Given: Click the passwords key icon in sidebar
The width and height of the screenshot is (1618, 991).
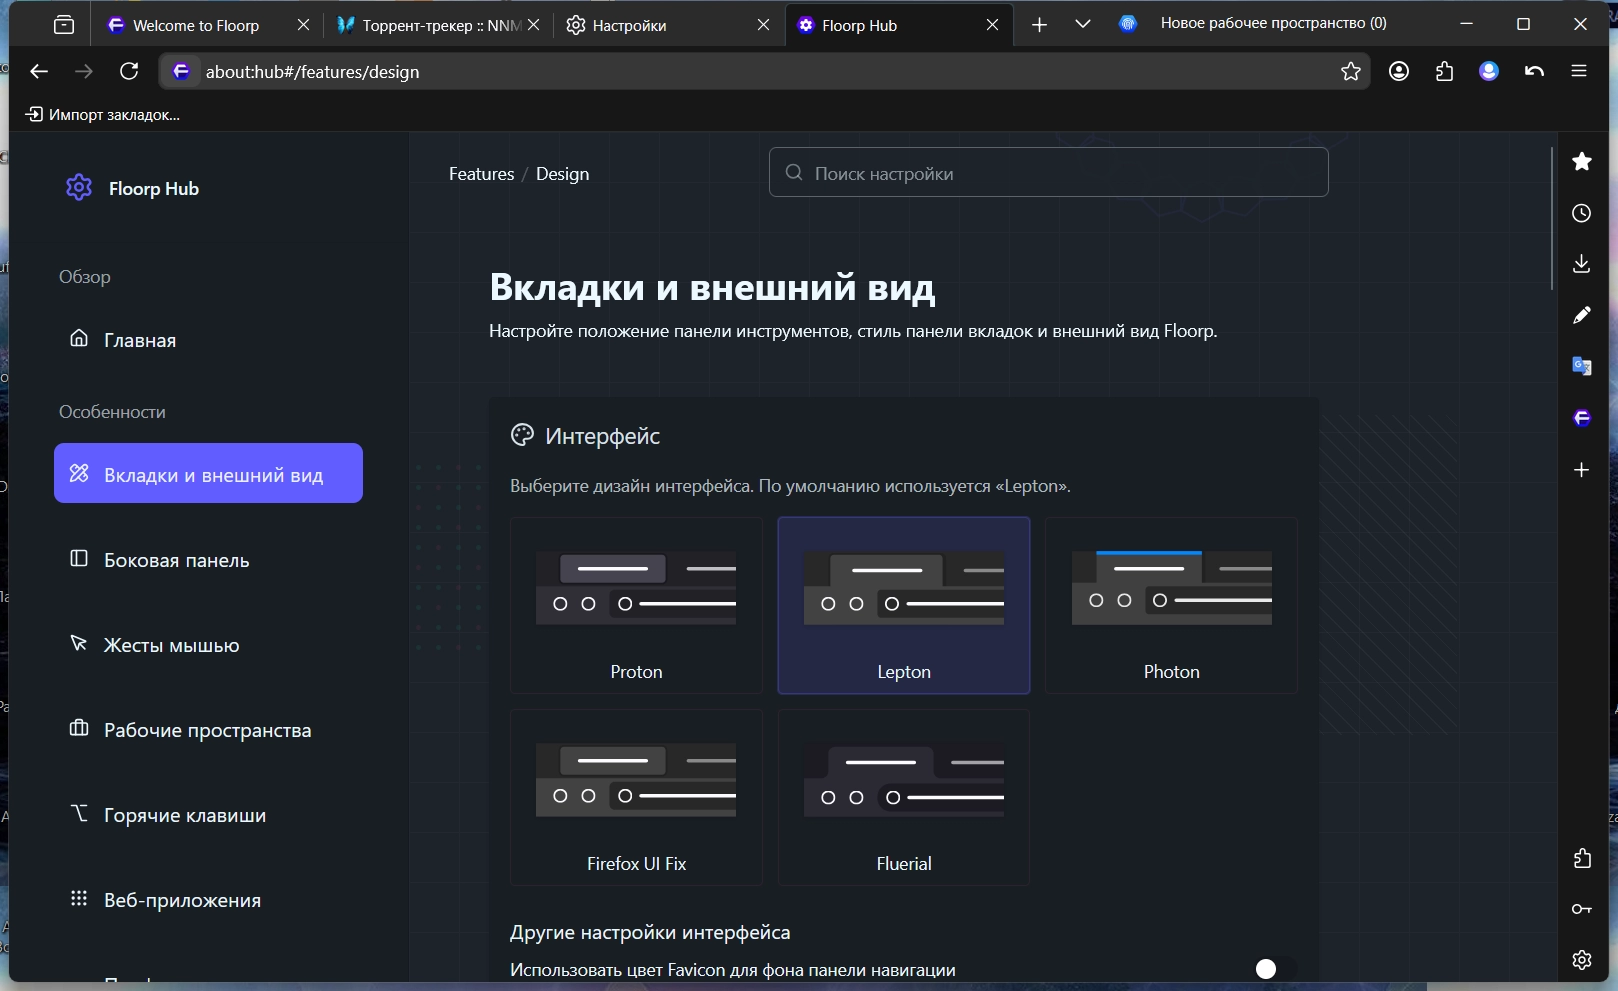Looking at the screenshot, I should [1581, 909].
